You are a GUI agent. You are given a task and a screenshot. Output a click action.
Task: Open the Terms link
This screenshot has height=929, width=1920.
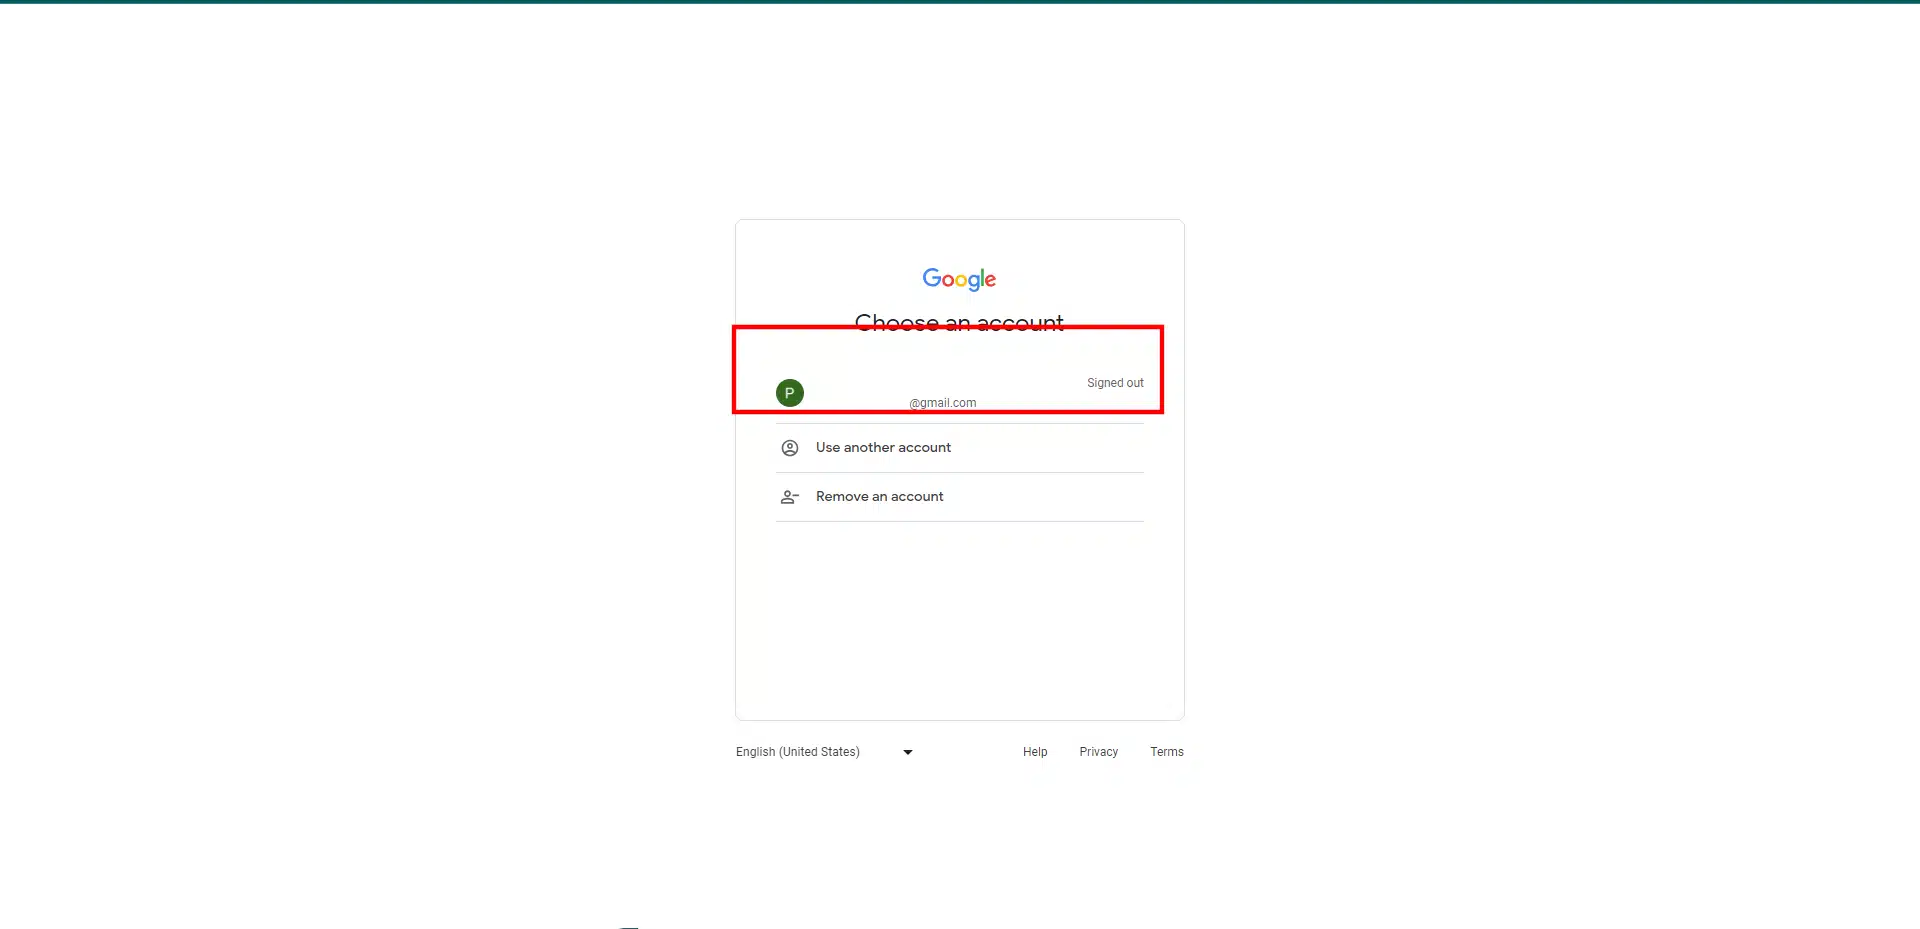coord(1166,751)
